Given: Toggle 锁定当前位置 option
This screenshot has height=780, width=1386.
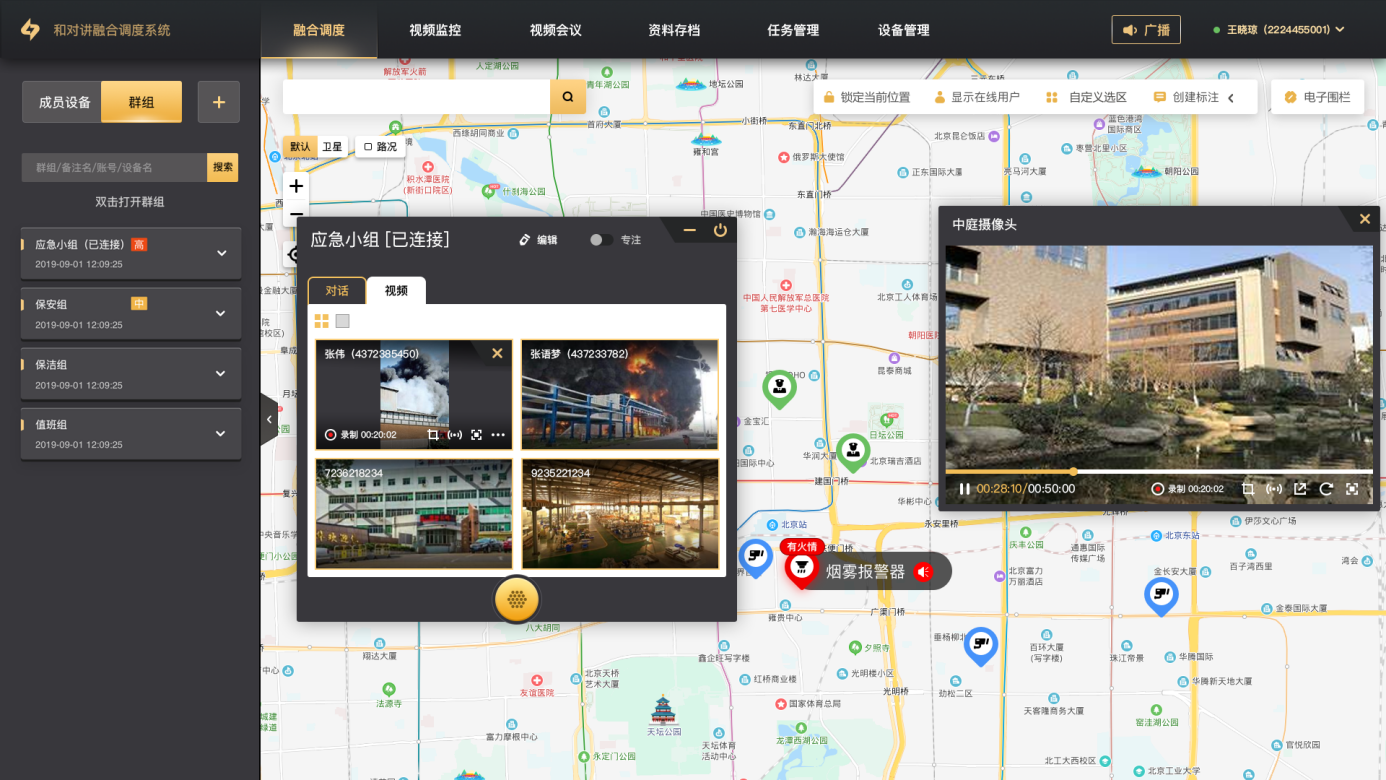Looking at the screenshot, I should (866, 97).
